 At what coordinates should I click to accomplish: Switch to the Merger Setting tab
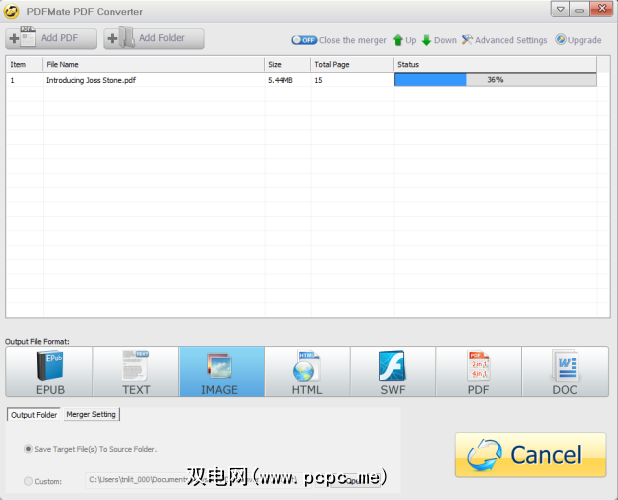point(91,414)
